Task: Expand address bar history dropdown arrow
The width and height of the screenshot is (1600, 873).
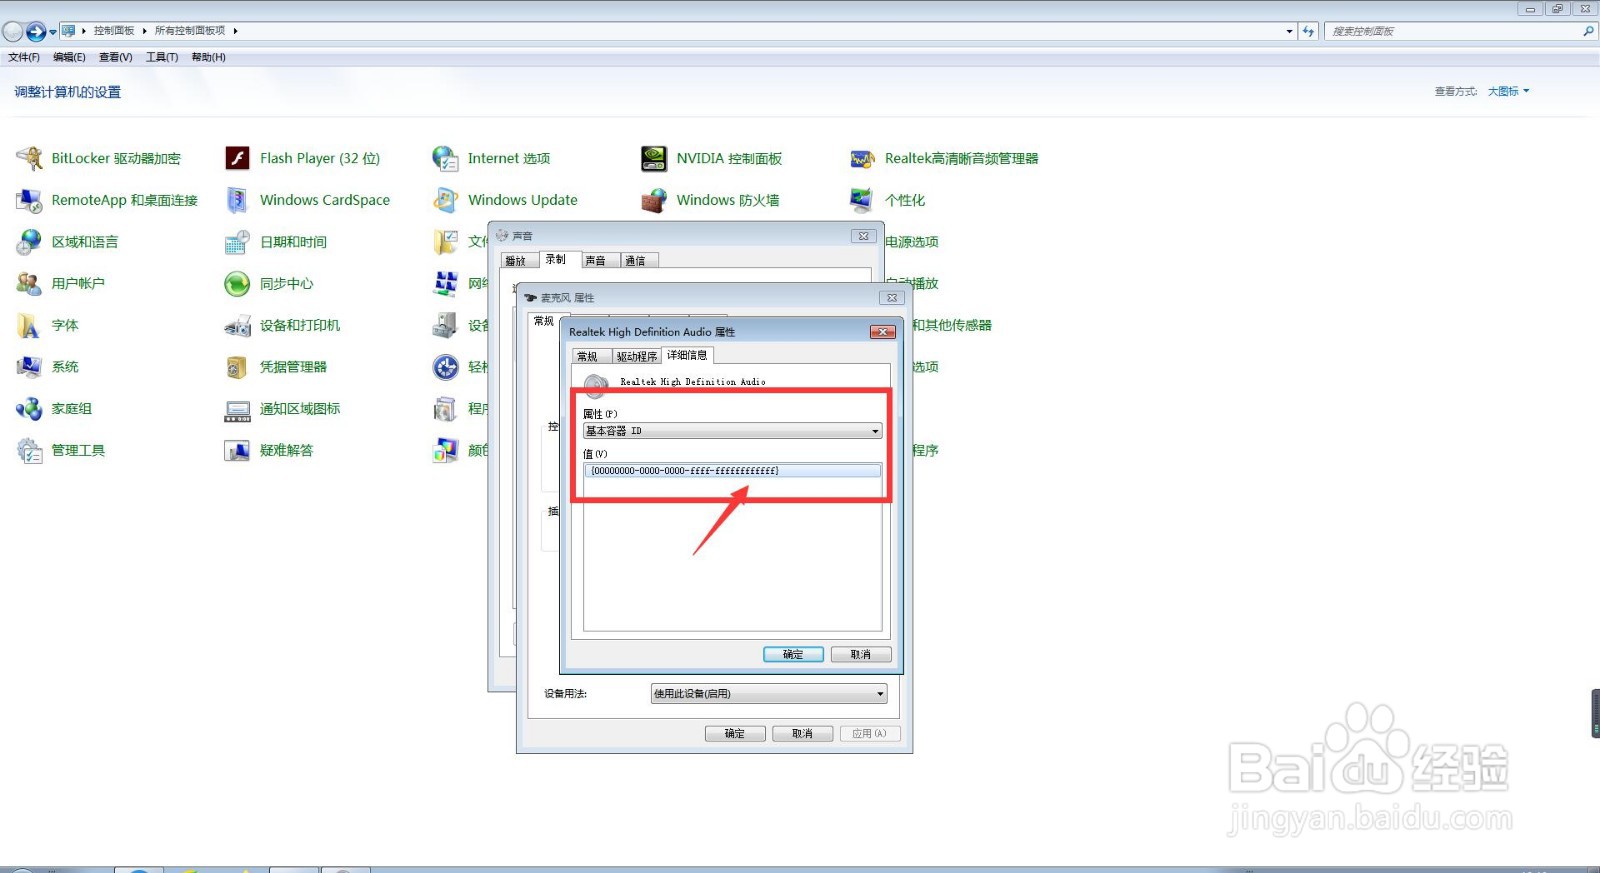Action: (x=1289, y=31)
